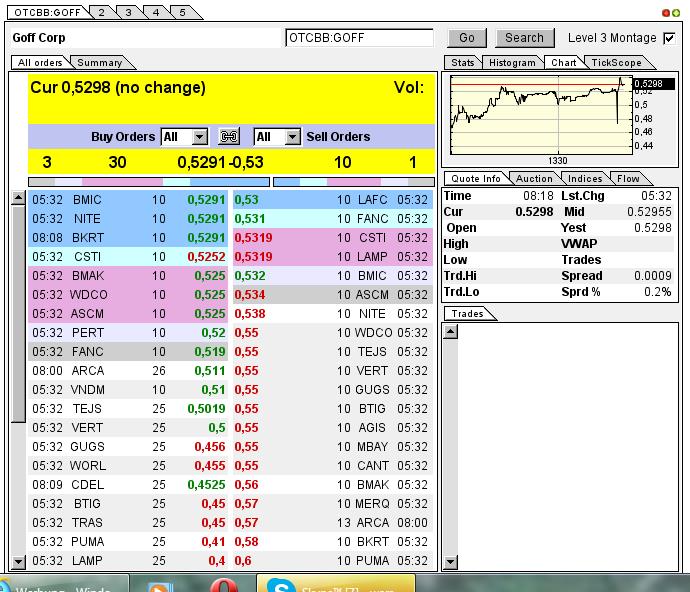Open the Buy Orders All dropdown
Screen dimensions: 690x592
pos(184,136)
